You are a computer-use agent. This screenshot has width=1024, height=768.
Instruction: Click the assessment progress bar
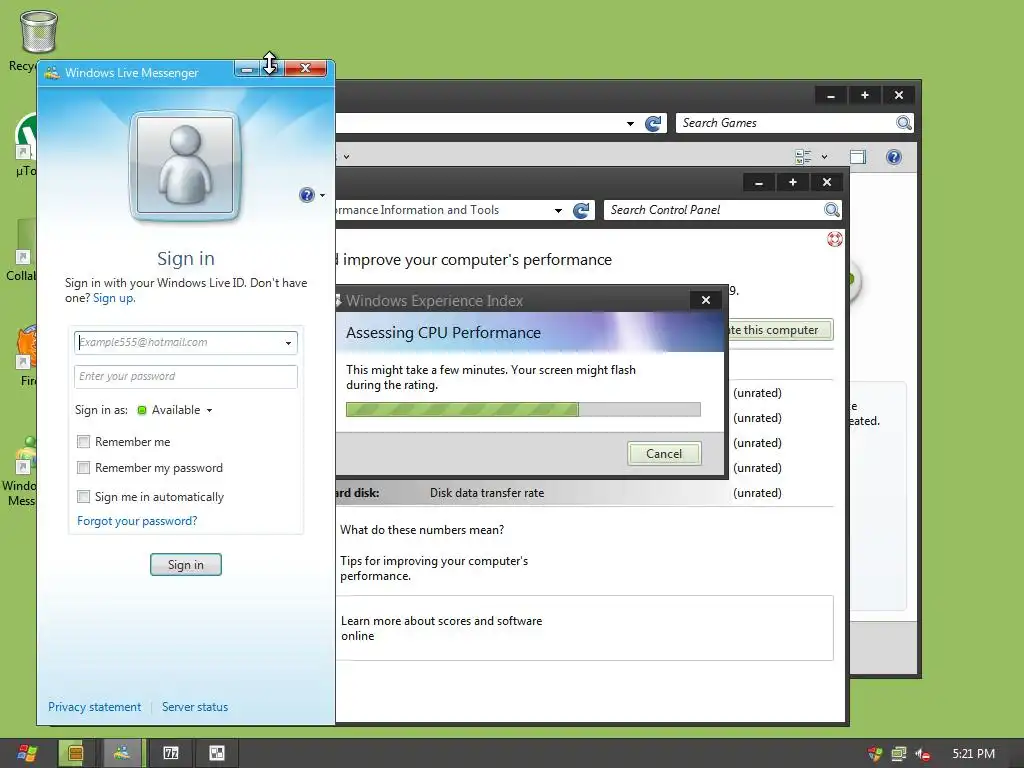pyautogui.click(x=523, y=409)
